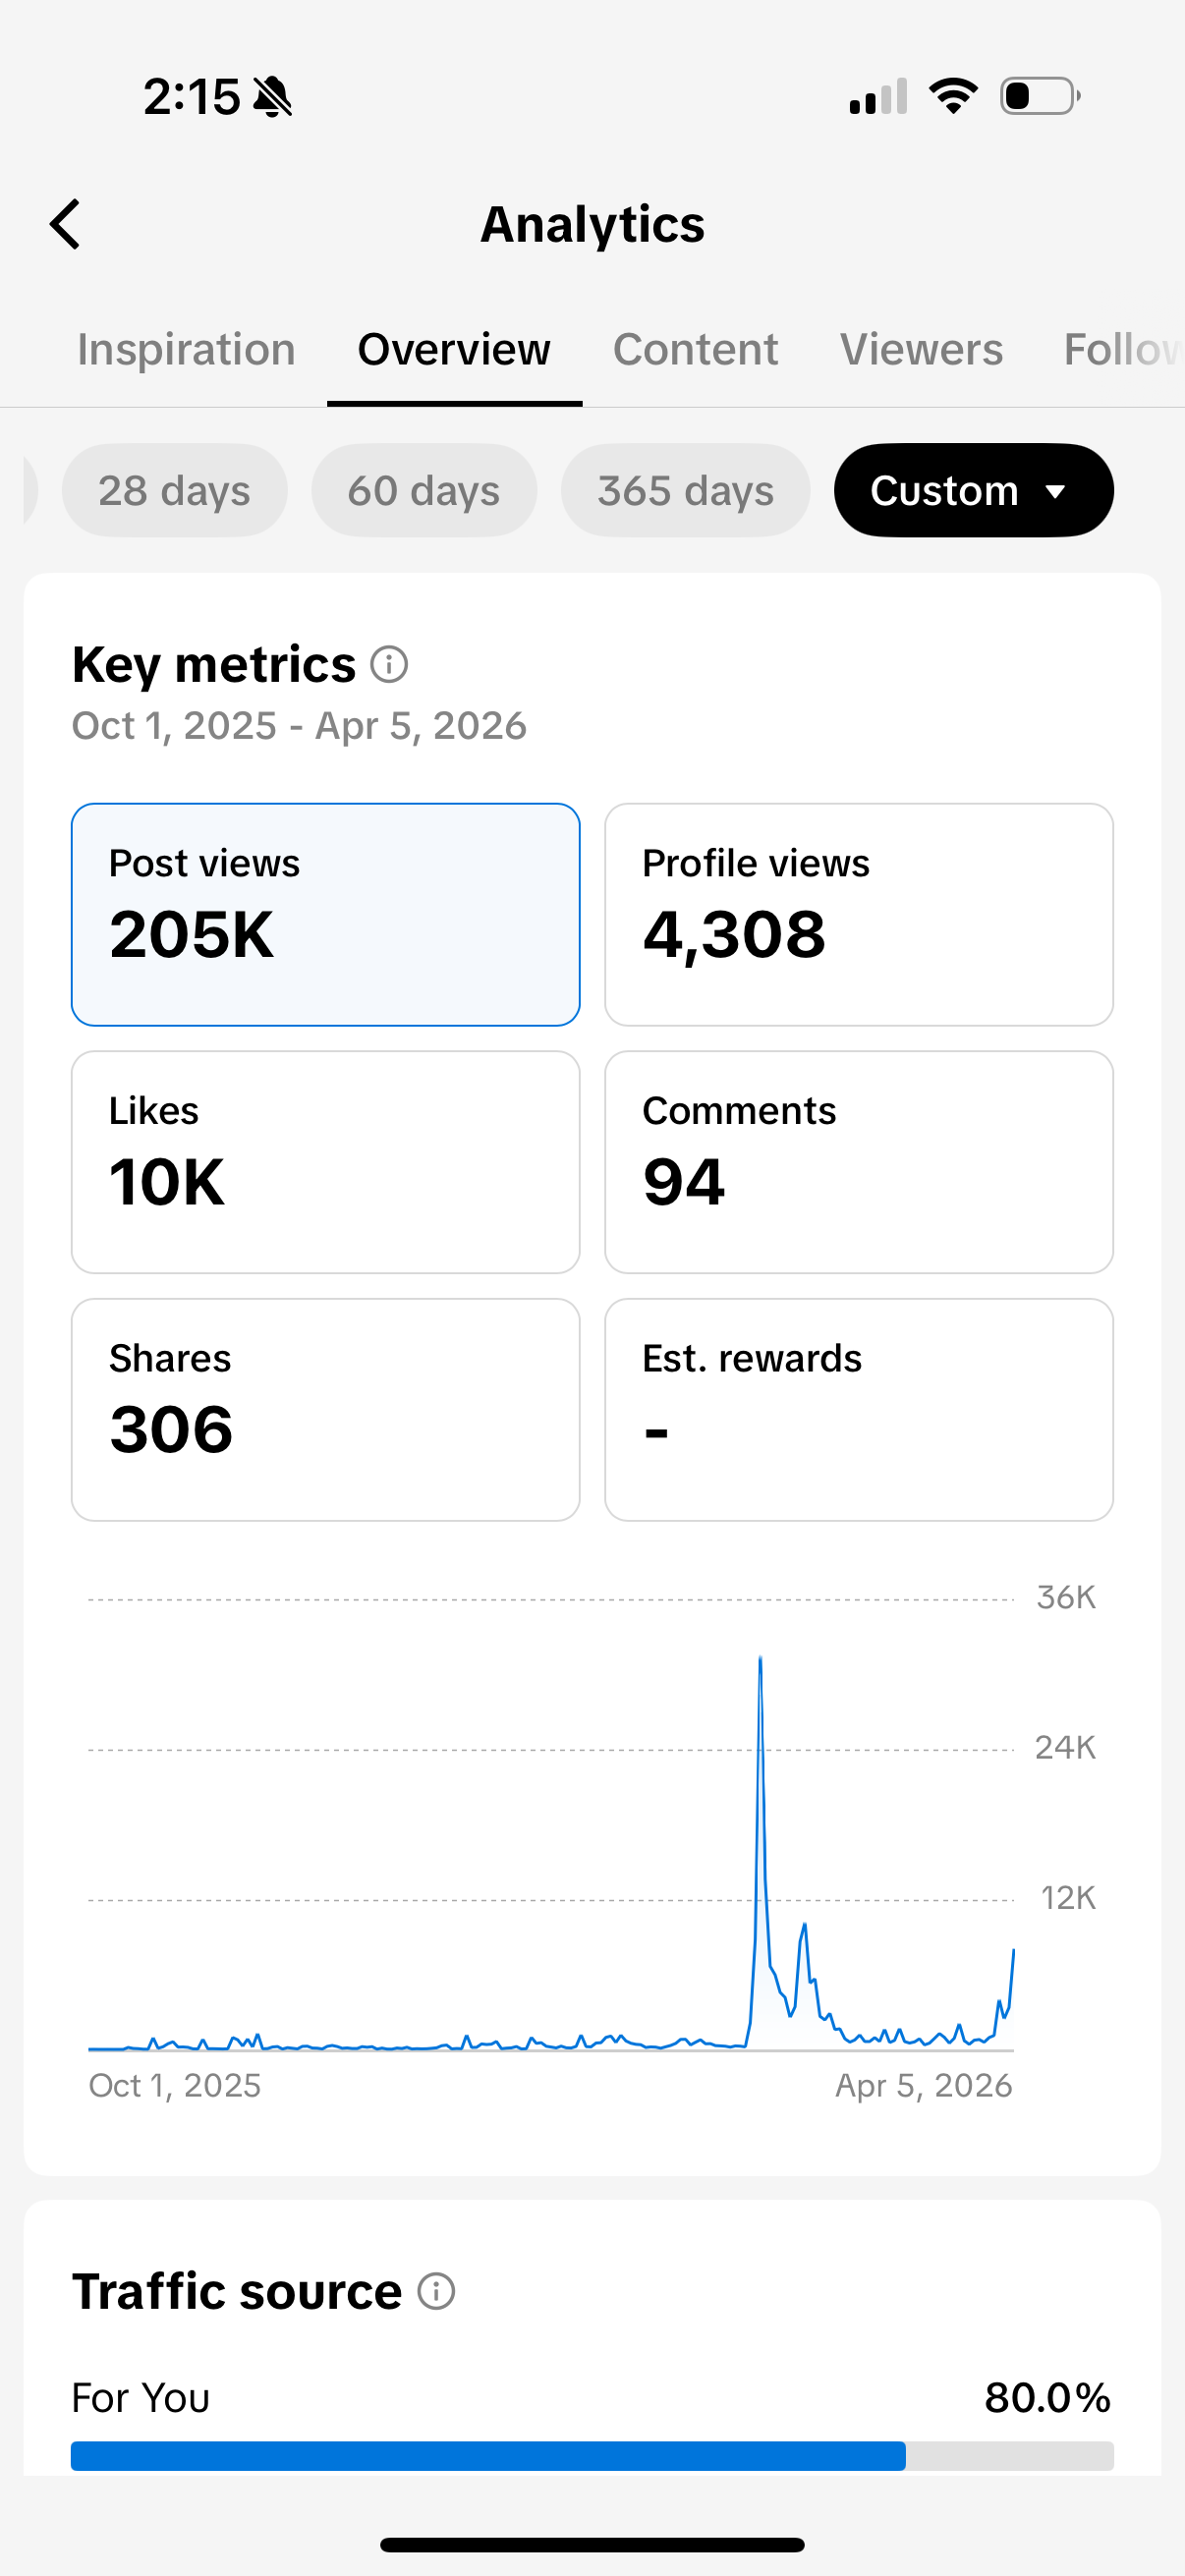
Task: Select the Profile views metric card
Action: click(859, 914)
